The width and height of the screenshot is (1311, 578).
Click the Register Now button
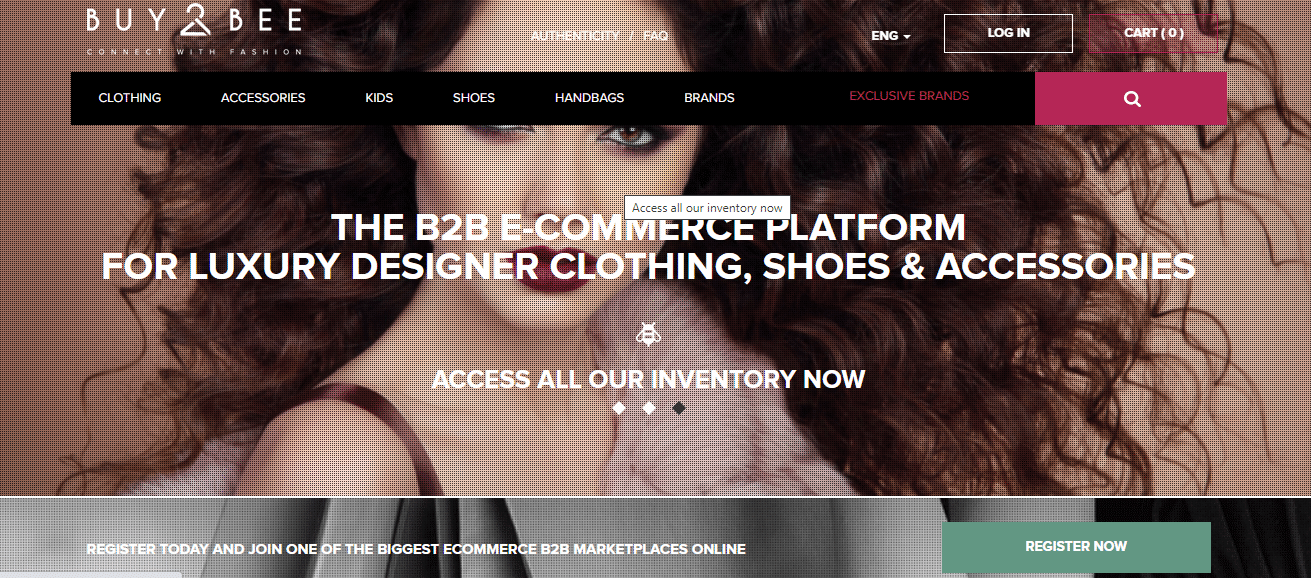click(x=1076, y=547)
